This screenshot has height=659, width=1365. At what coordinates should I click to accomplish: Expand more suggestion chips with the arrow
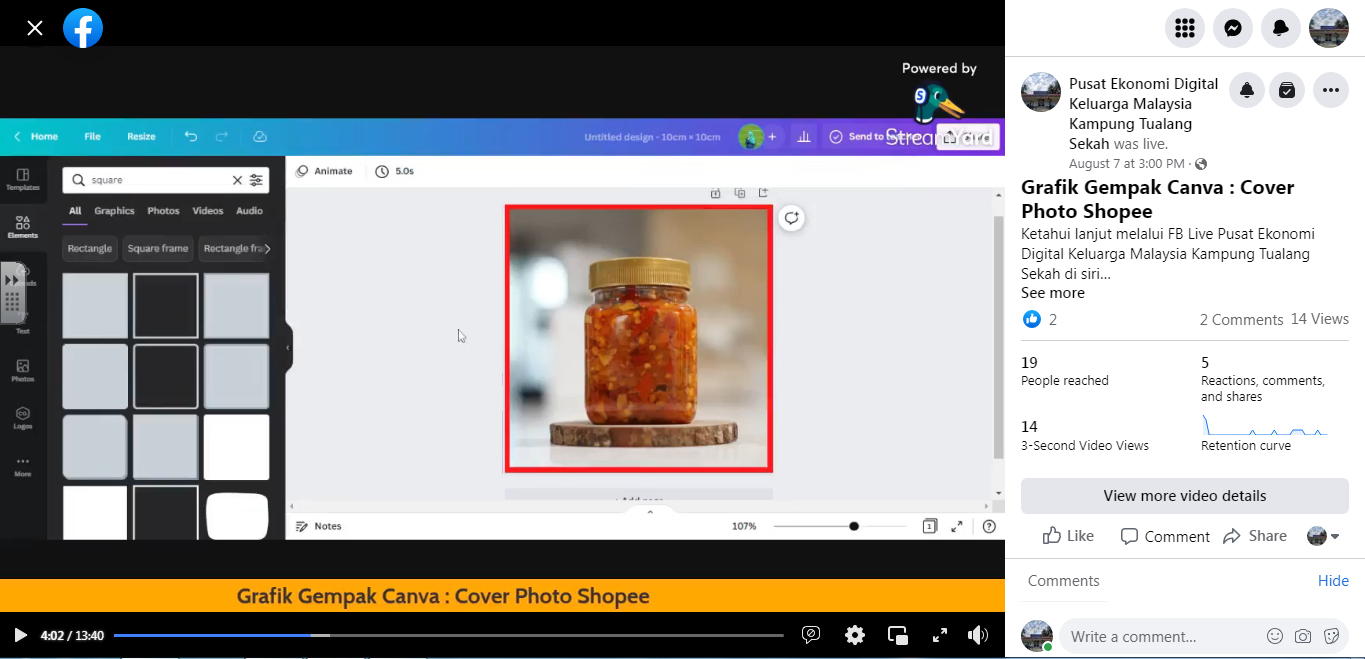click(x=267, y=248)
